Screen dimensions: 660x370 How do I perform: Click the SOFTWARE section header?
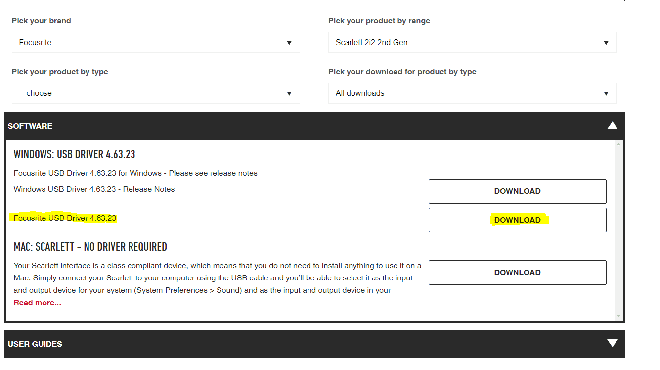click(314, 126)
